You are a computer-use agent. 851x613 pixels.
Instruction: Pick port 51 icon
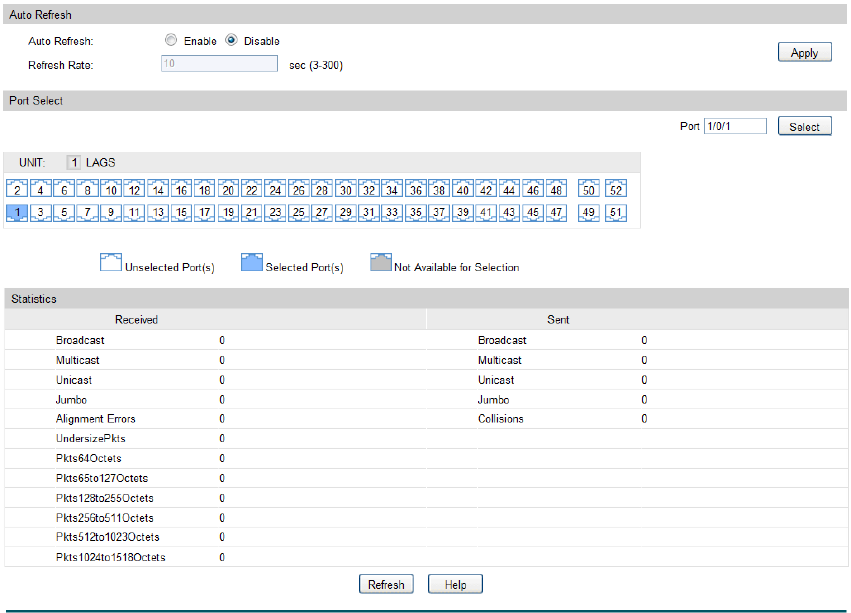616,212
